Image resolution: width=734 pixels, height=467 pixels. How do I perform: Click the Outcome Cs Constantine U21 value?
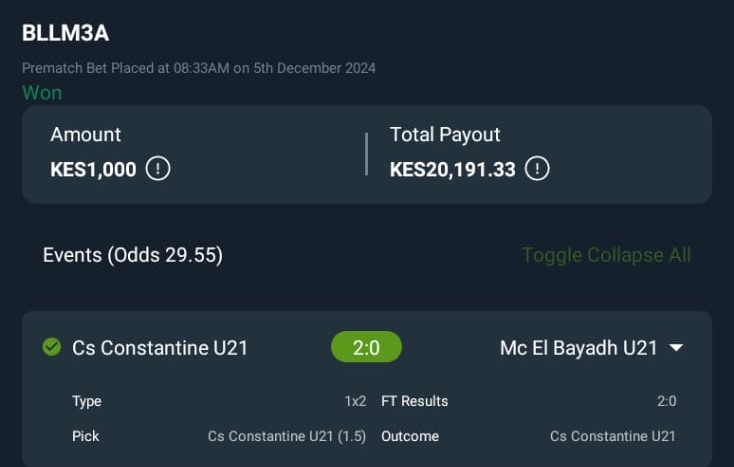[x=613, y=436]
